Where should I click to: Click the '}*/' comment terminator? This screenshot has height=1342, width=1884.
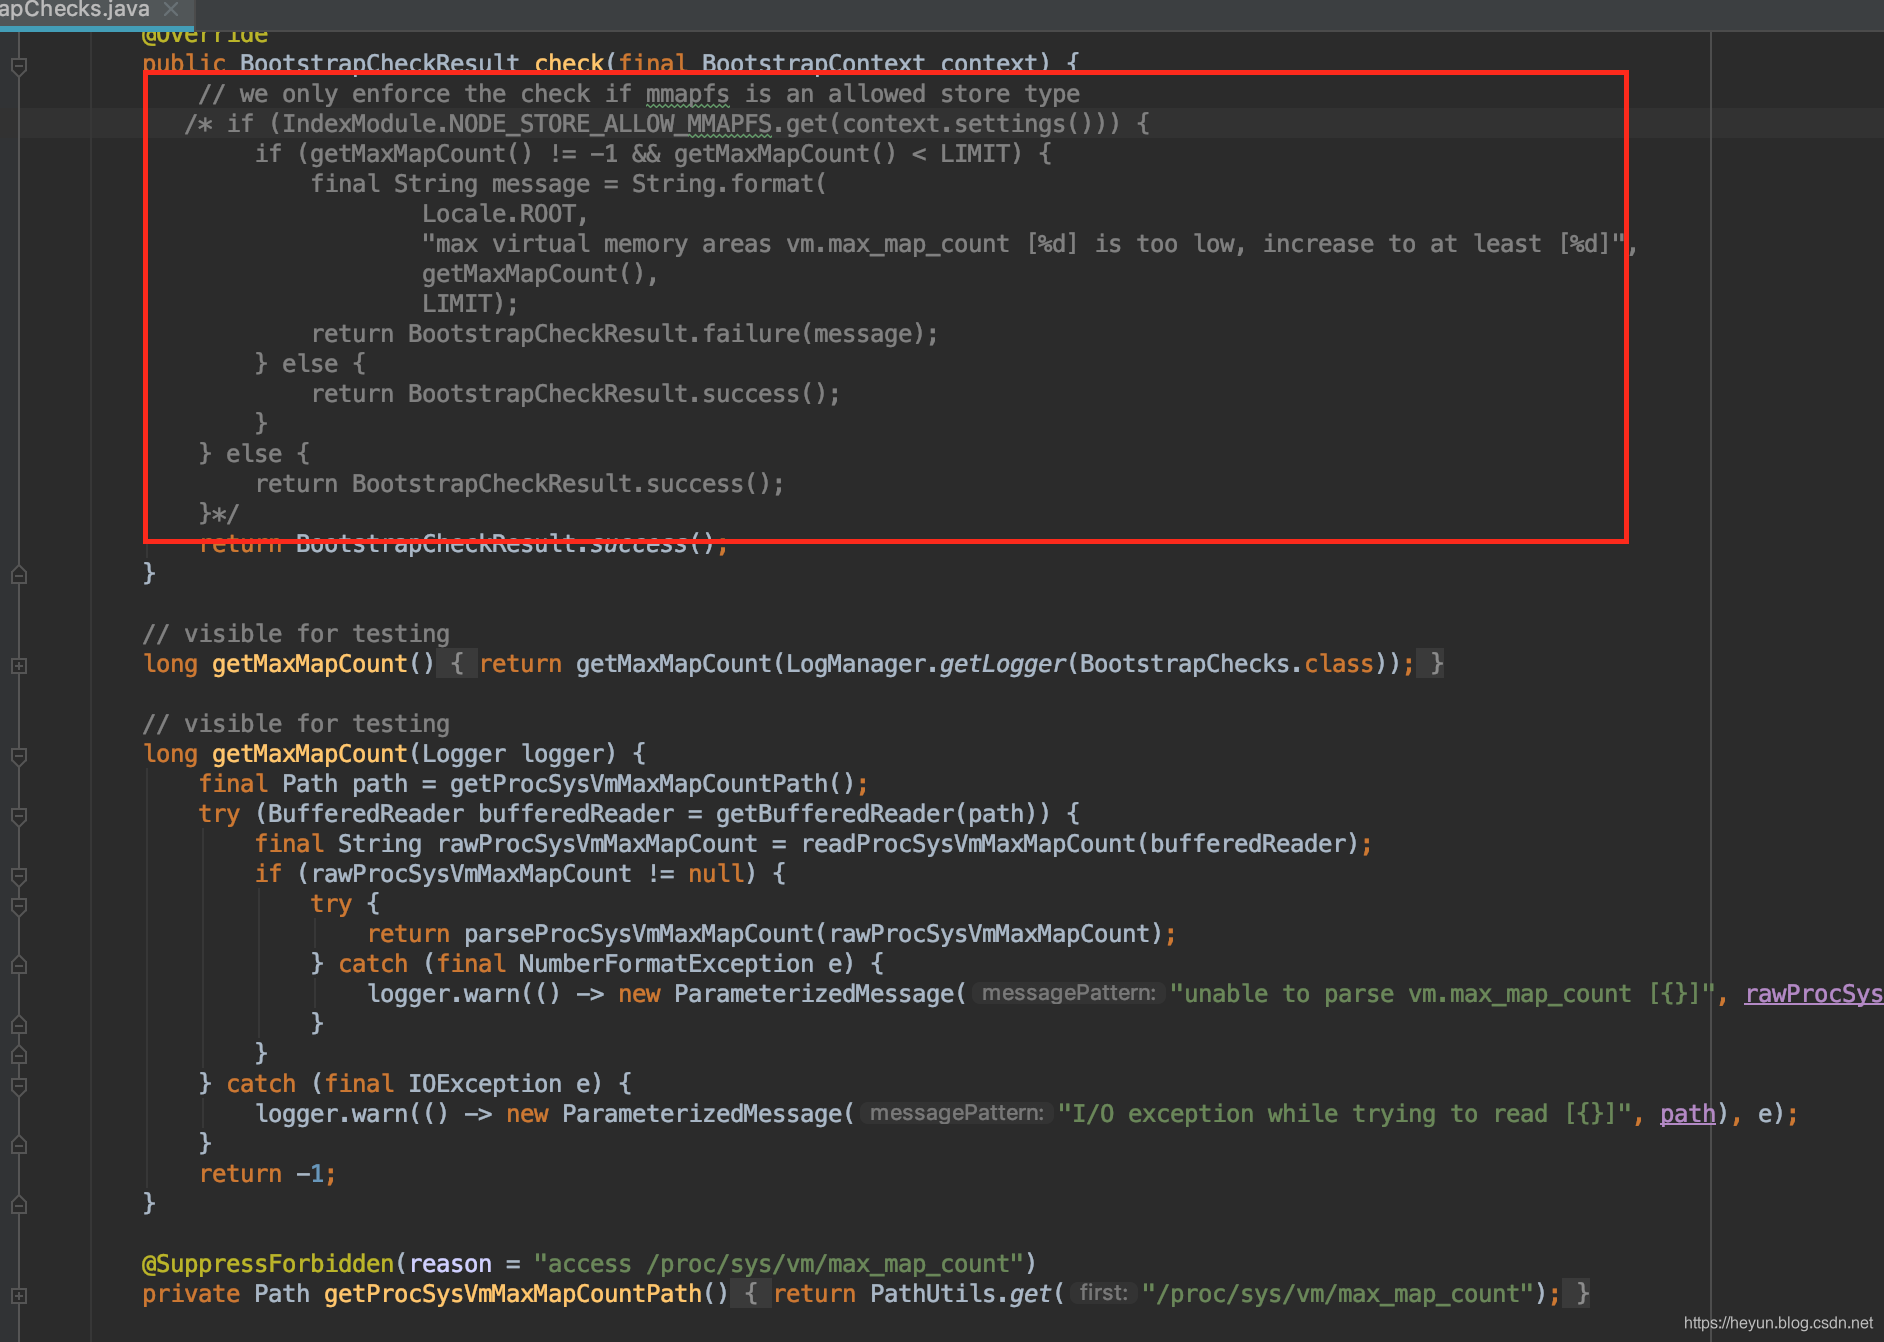(x=219, y=514)
